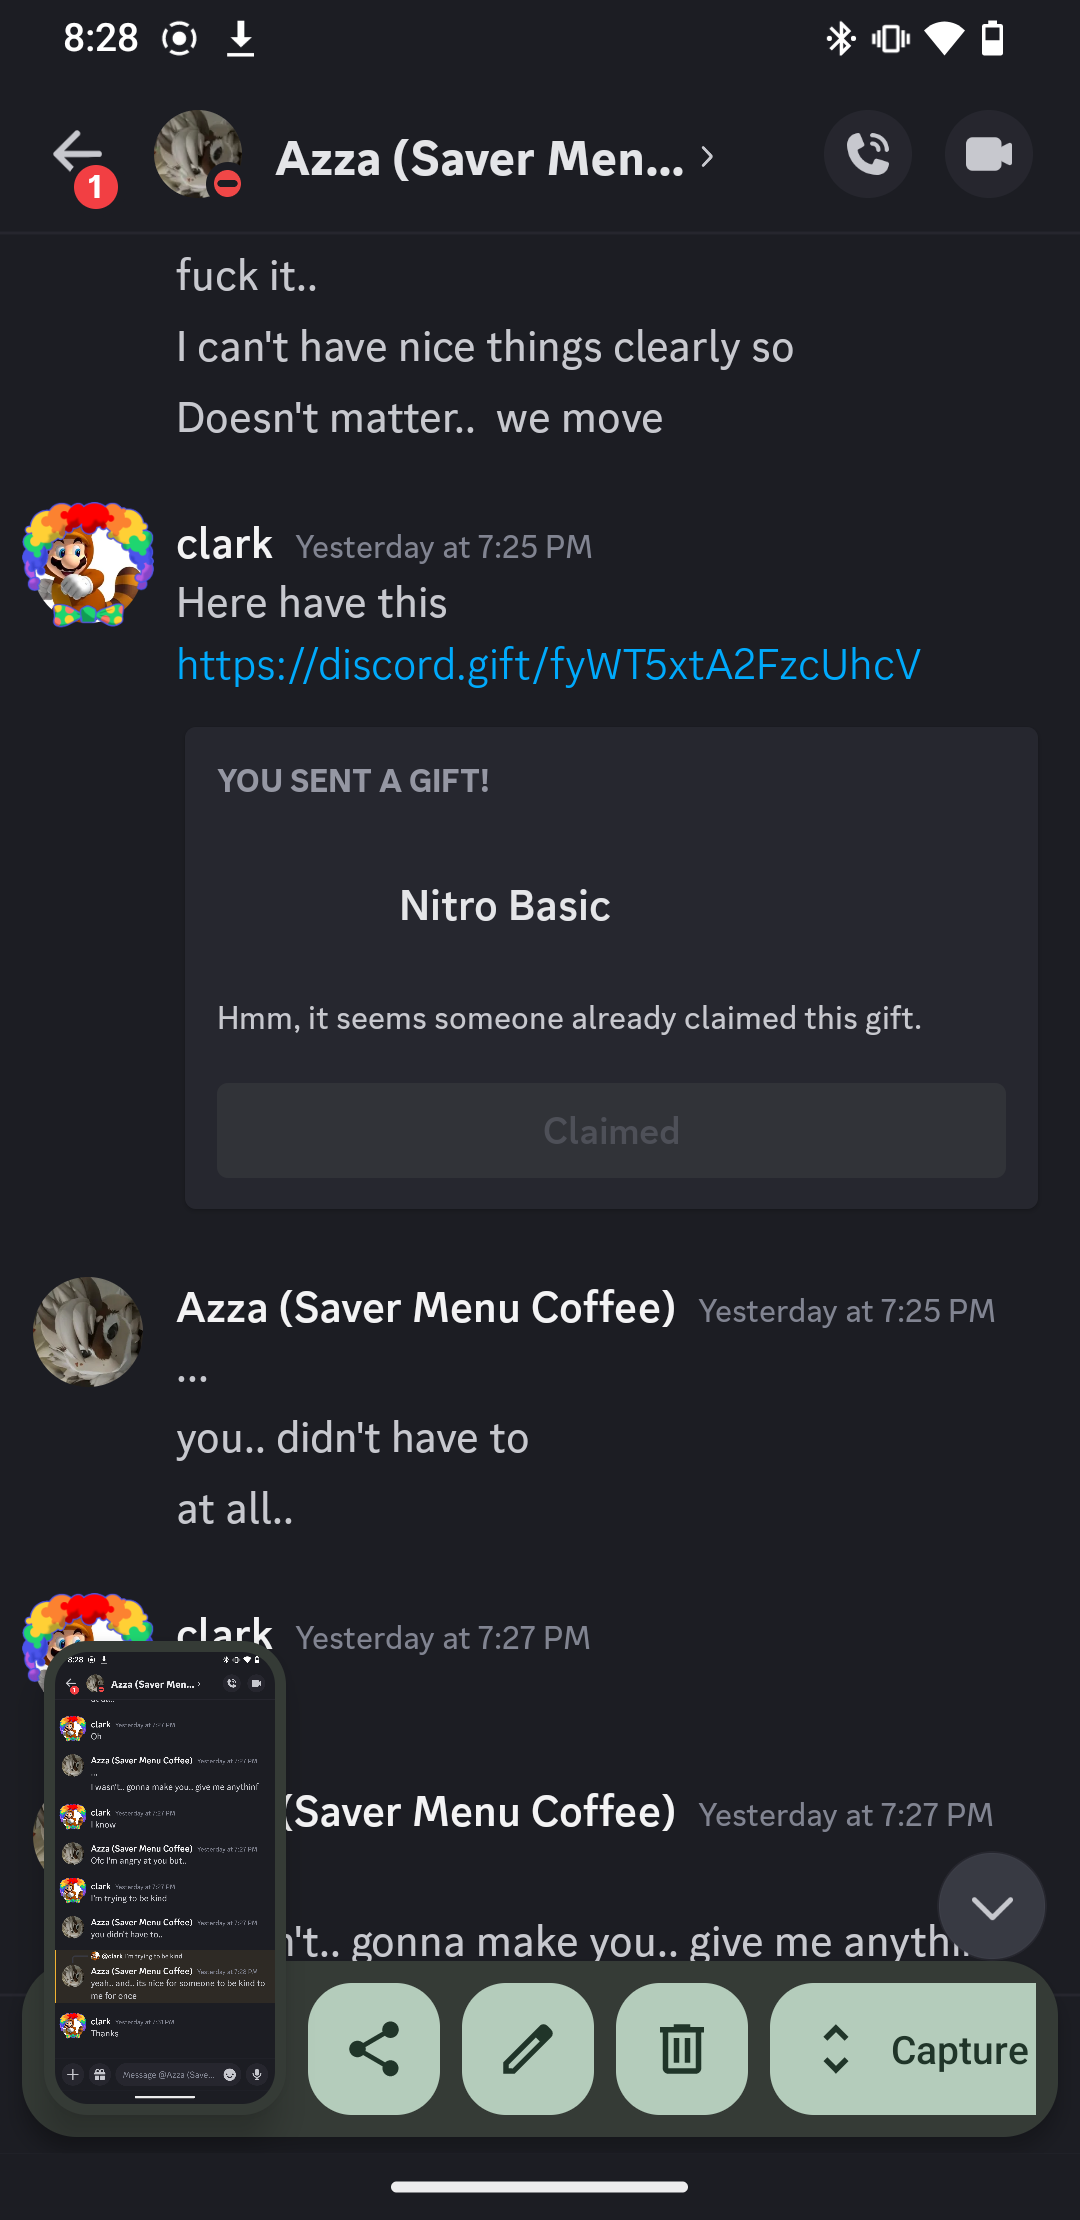Start a video call with Azza
This screenshot has height=2220, width=1080.
[988, 155]
